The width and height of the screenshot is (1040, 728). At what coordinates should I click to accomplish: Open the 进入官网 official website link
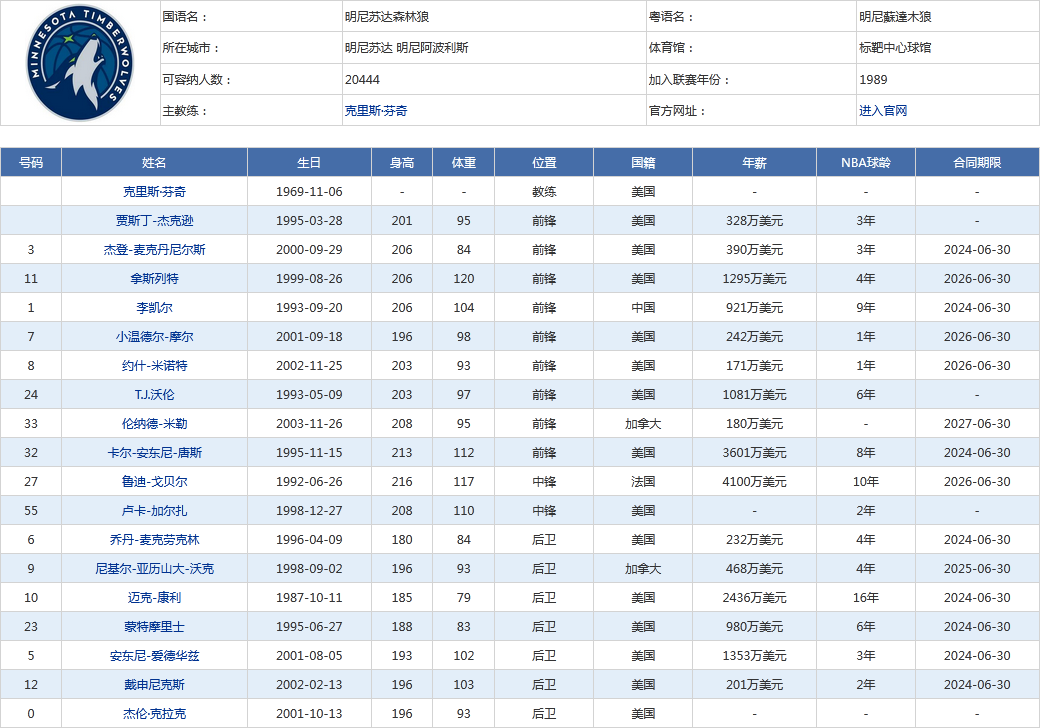(x=885, y=111)
